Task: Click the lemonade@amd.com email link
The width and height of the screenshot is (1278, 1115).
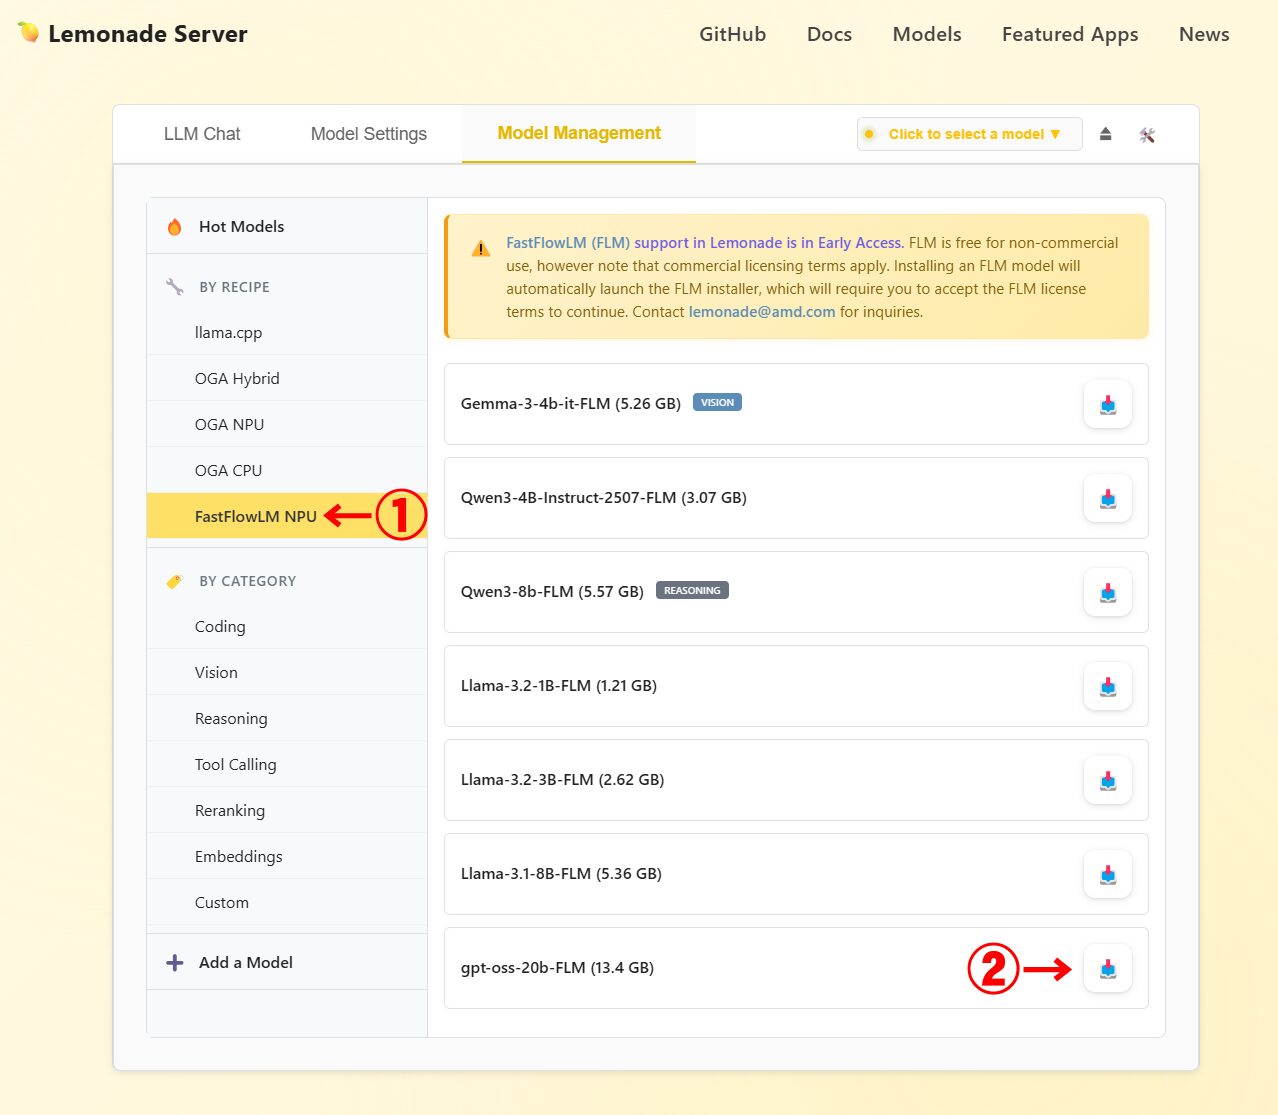Action: [x=761, y=311]
